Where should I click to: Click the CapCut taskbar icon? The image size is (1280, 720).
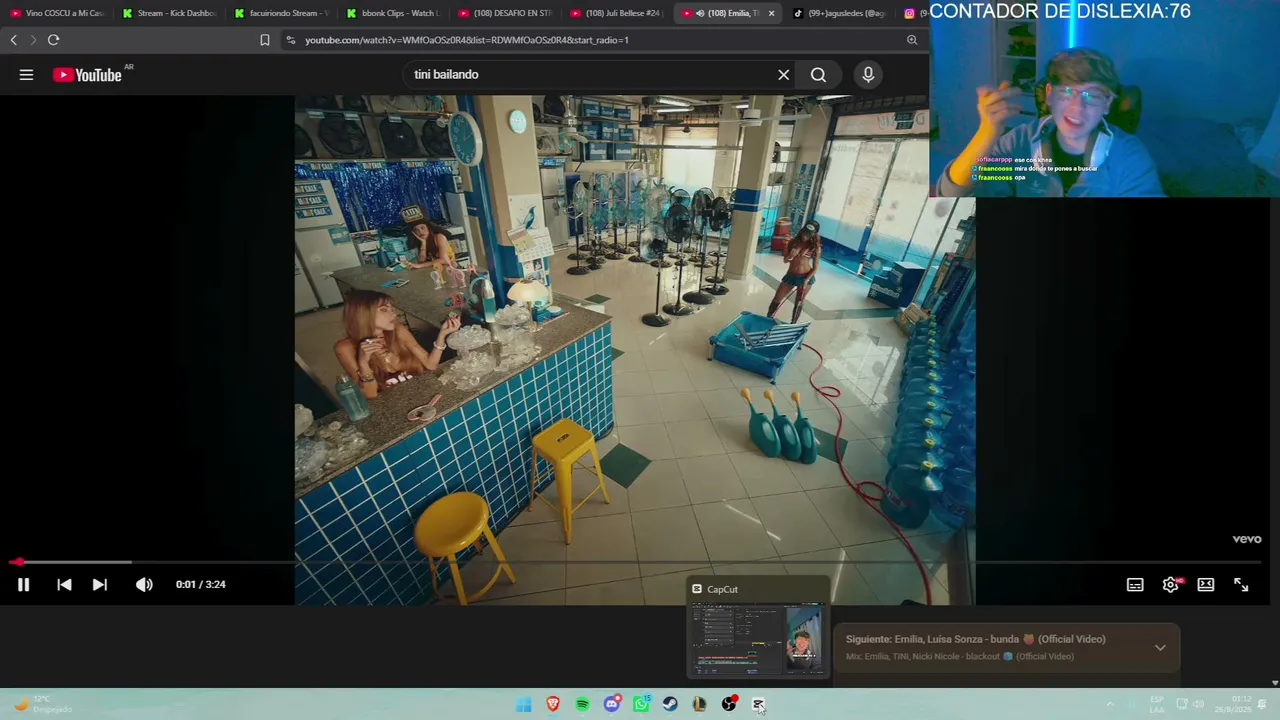click(758, 705)
